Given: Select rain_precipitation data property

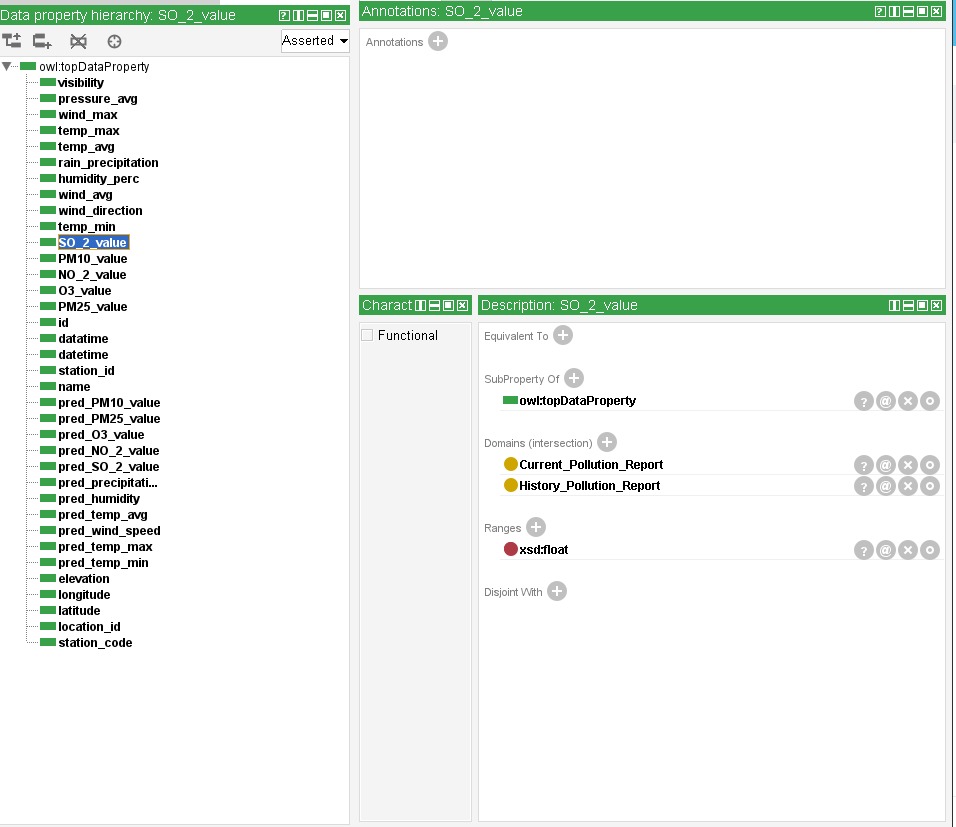Looking at the screenshot, I should coord(108,162).
